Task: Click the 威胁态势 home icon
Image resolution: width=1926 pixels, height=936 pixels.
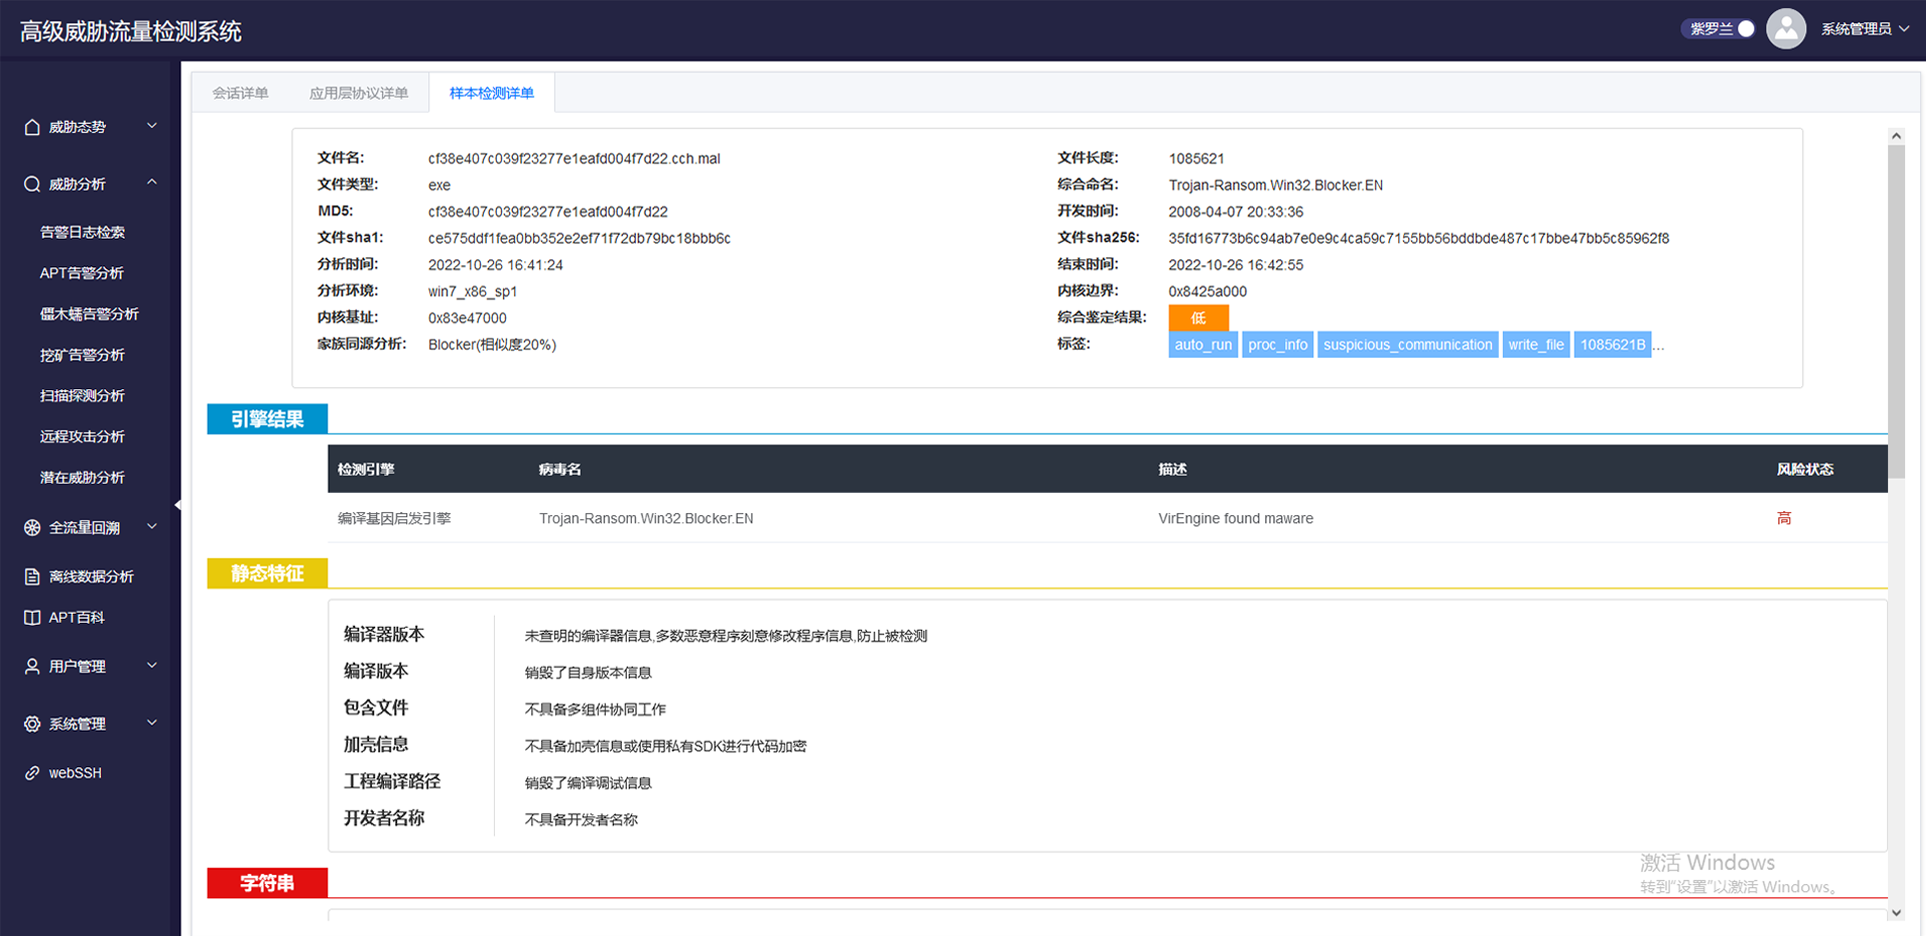Action: click(32, 127)
